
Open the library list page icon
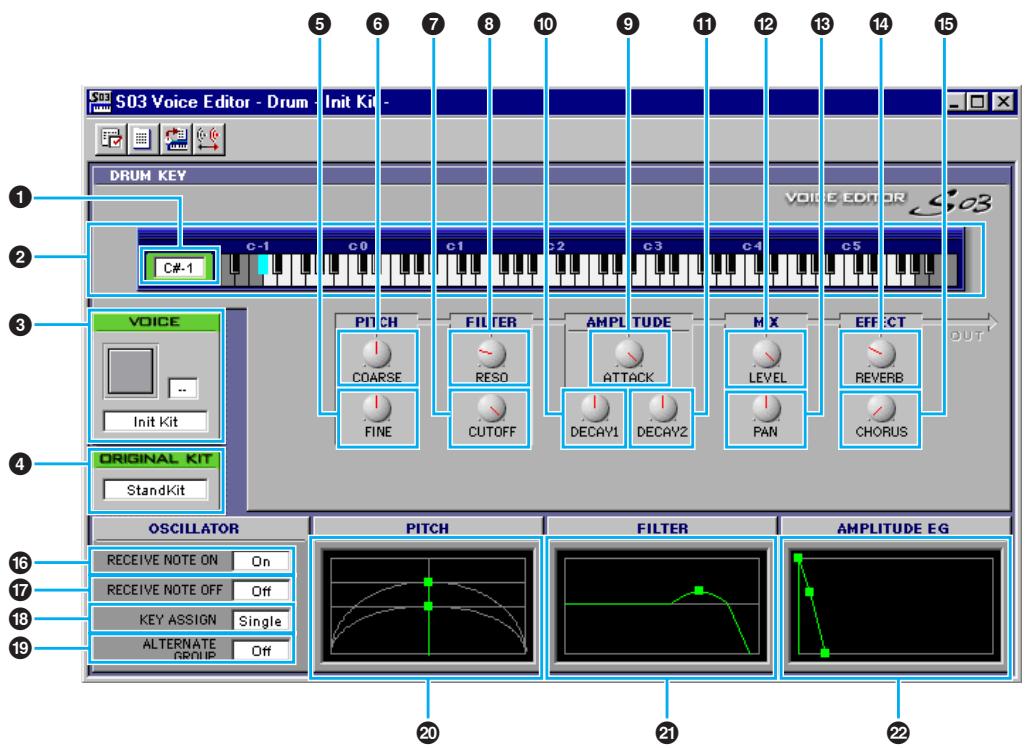click(142, 139)
